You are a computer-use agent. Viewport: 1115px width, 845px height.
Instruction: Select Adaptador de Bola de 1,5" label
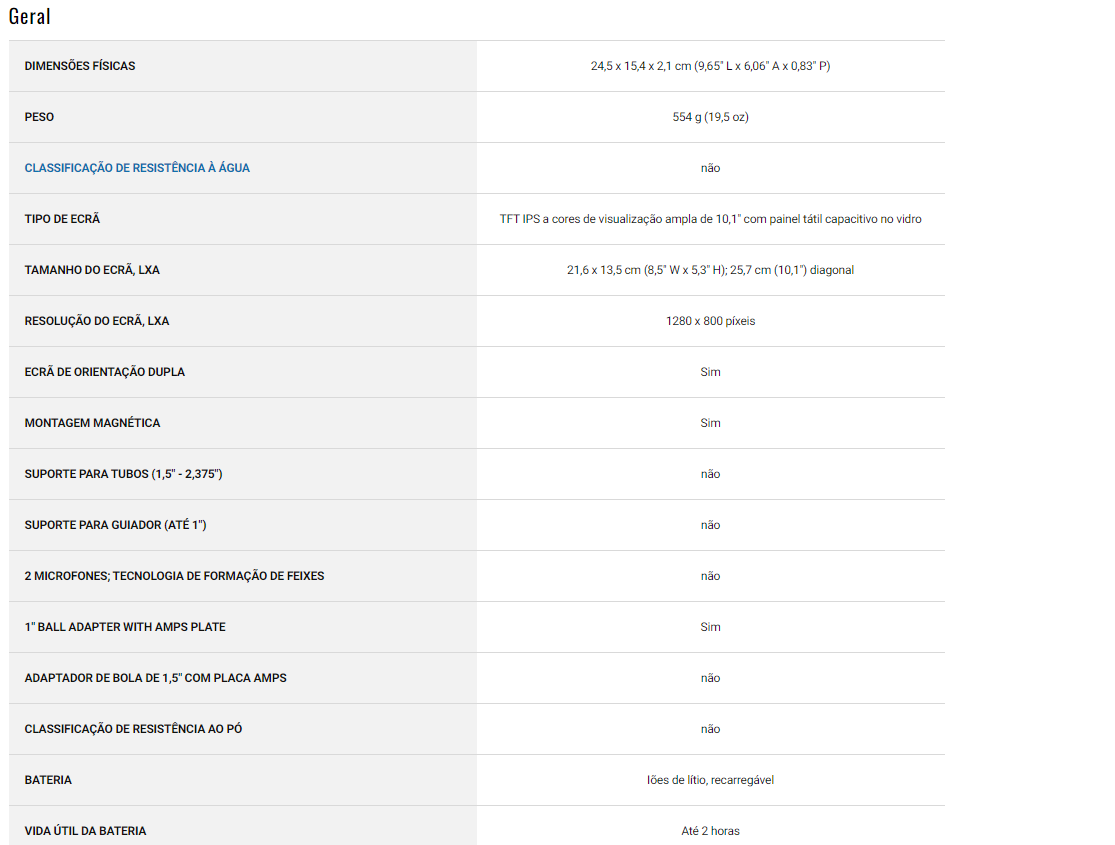click(155, 678)
